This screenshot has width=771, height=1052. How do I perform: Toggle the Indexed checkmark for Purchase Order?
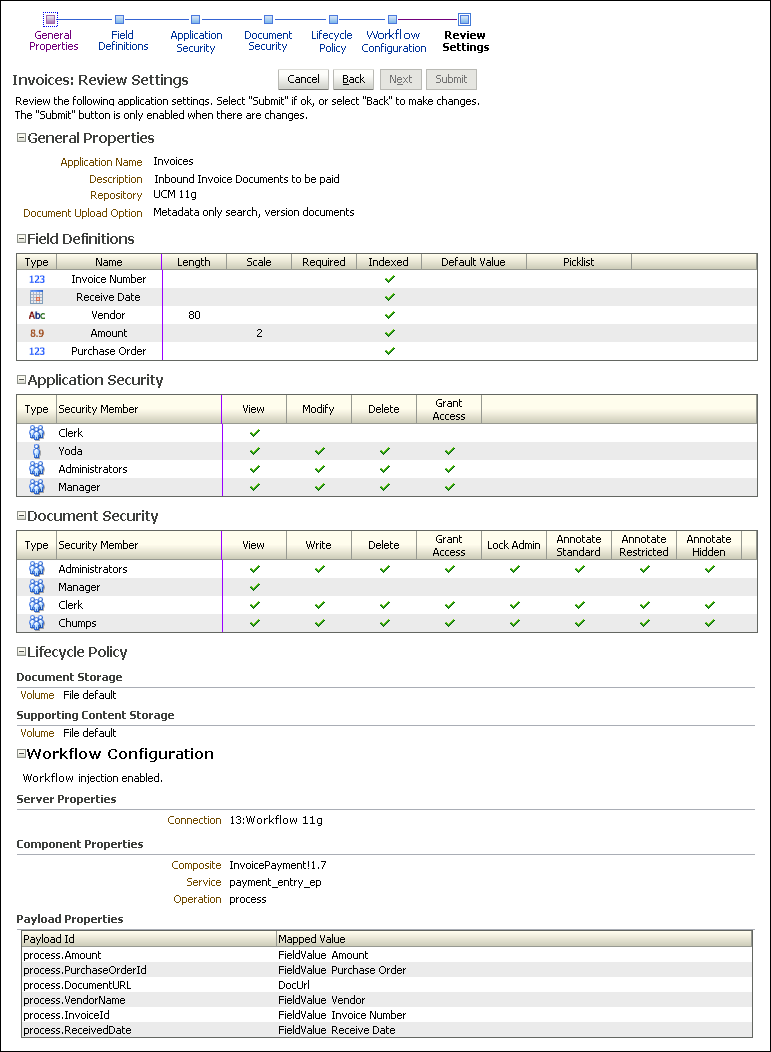390,351
